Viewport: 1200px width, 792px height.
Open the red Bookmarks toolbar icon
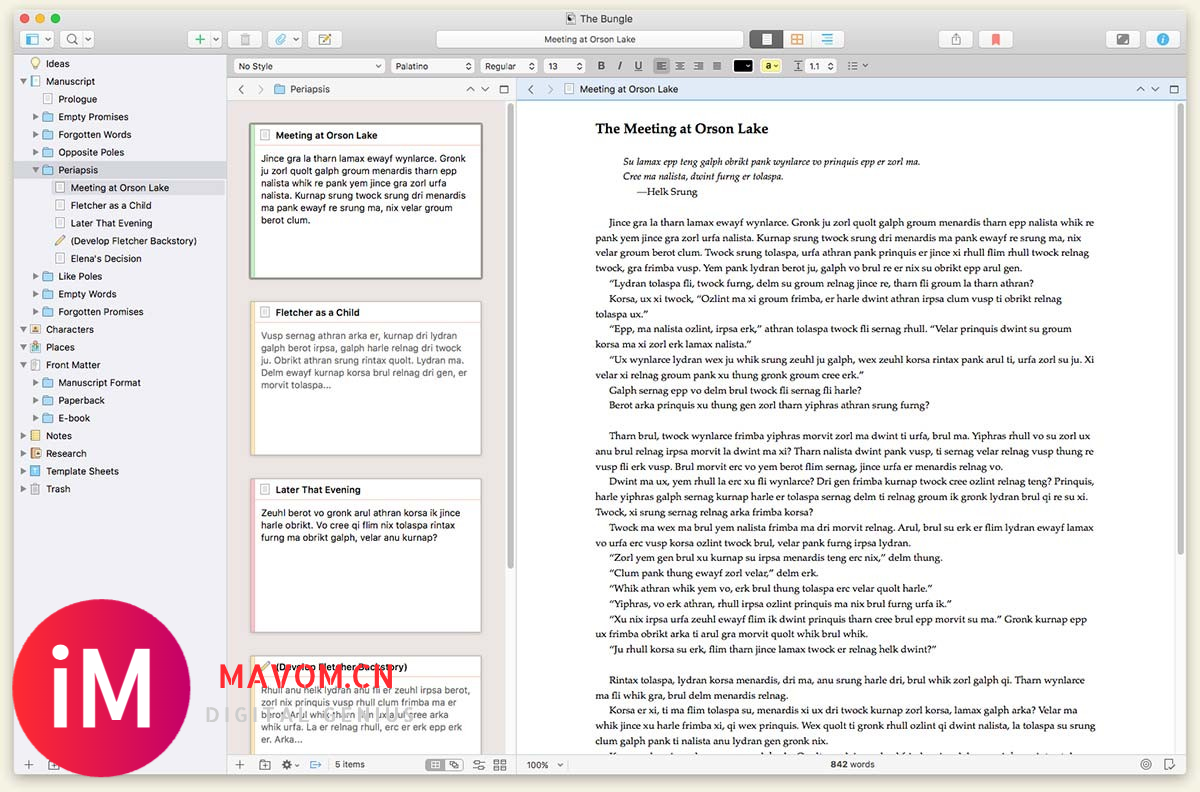995,39
